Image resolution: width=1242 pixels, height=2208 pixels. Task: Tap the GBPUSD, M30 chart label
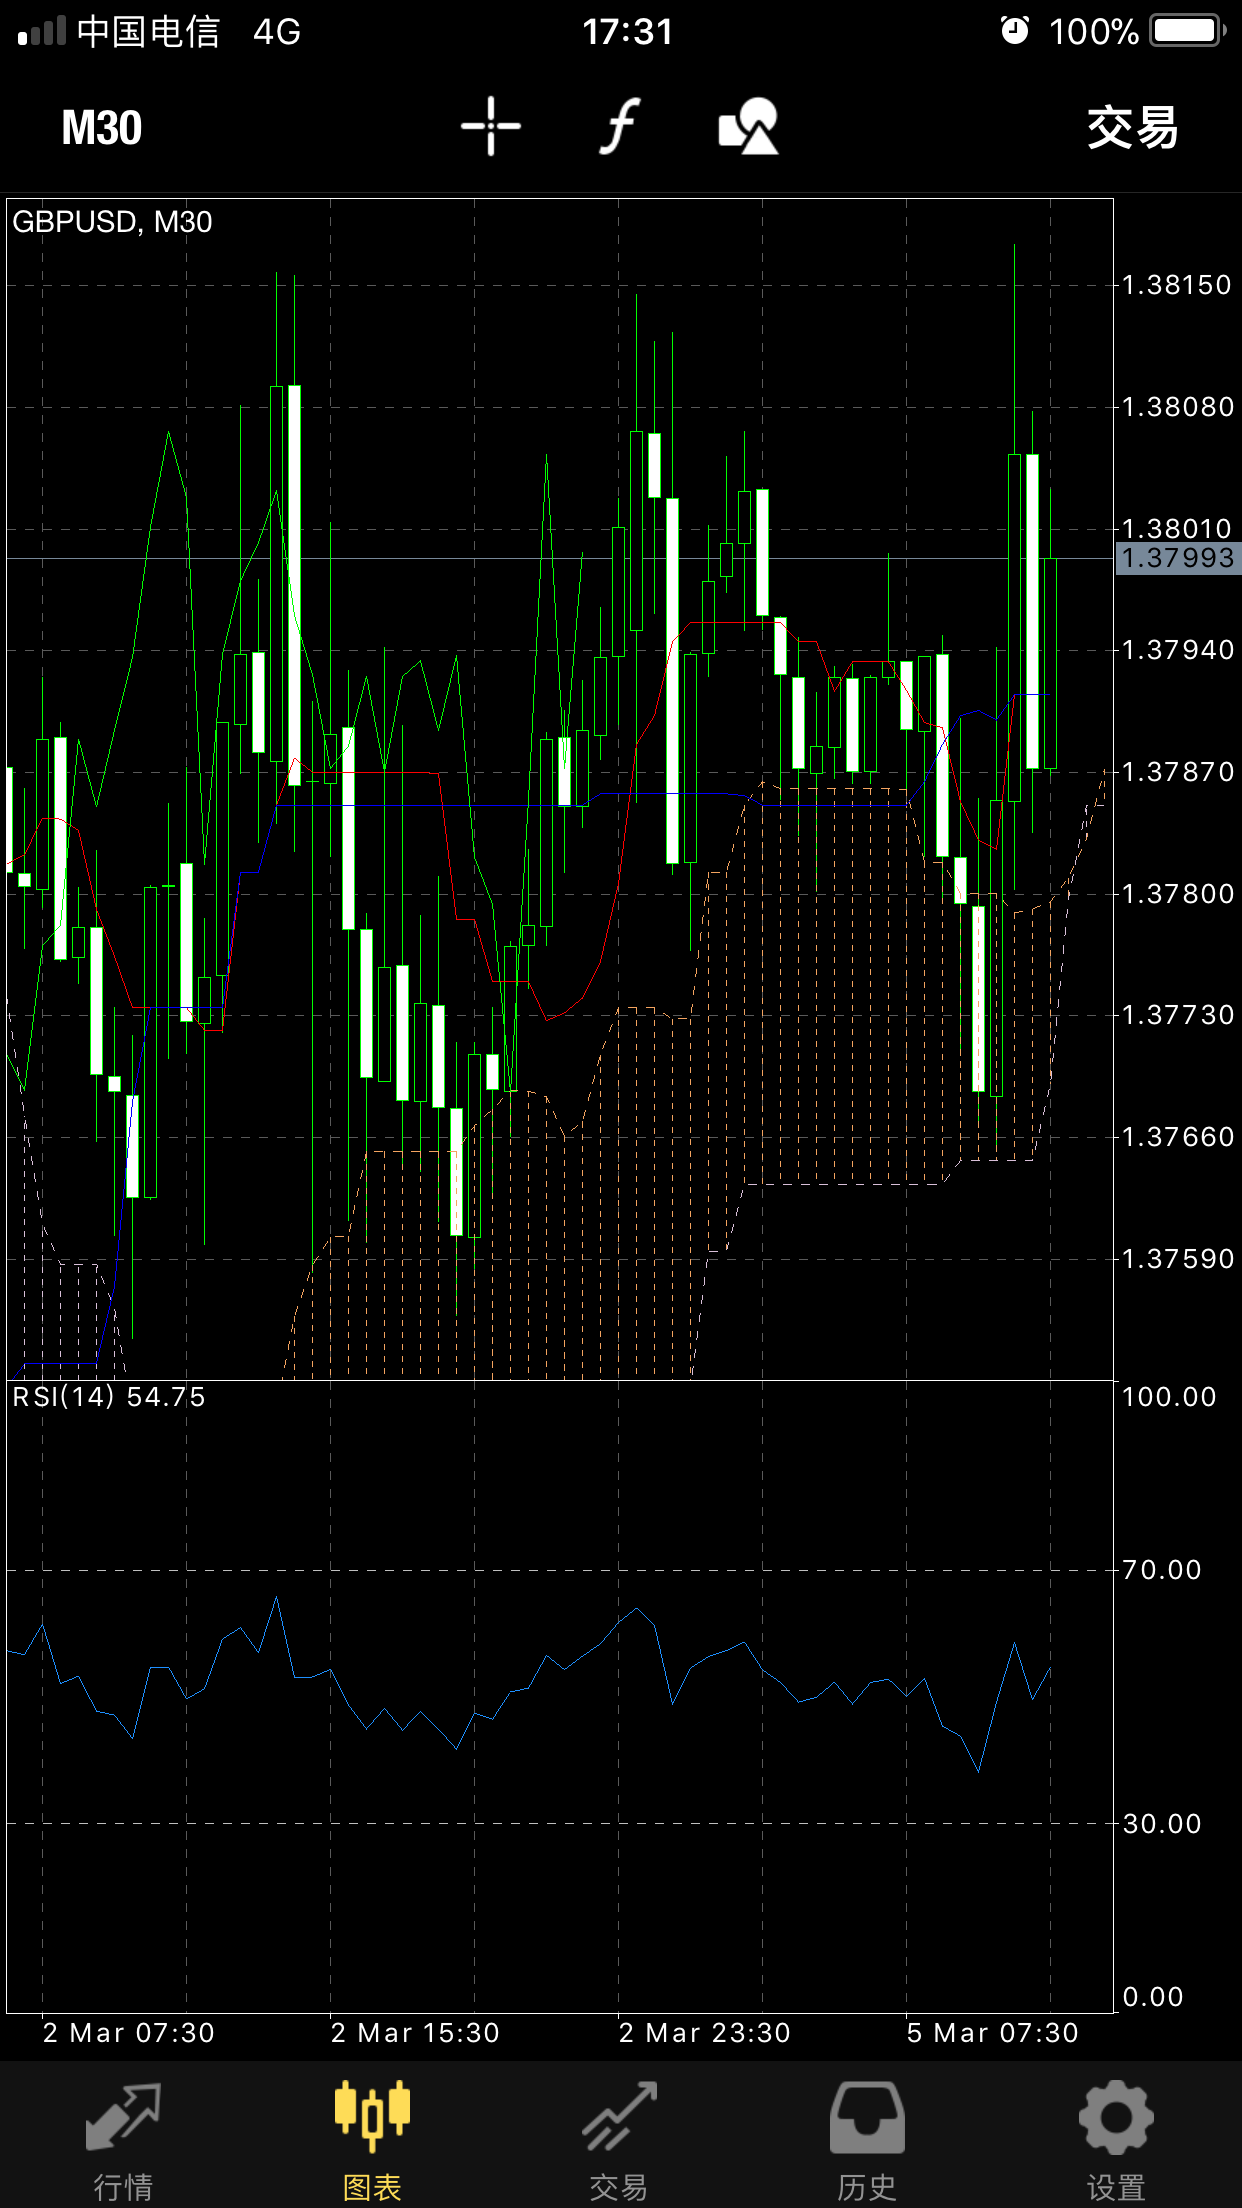pos(112,222)
